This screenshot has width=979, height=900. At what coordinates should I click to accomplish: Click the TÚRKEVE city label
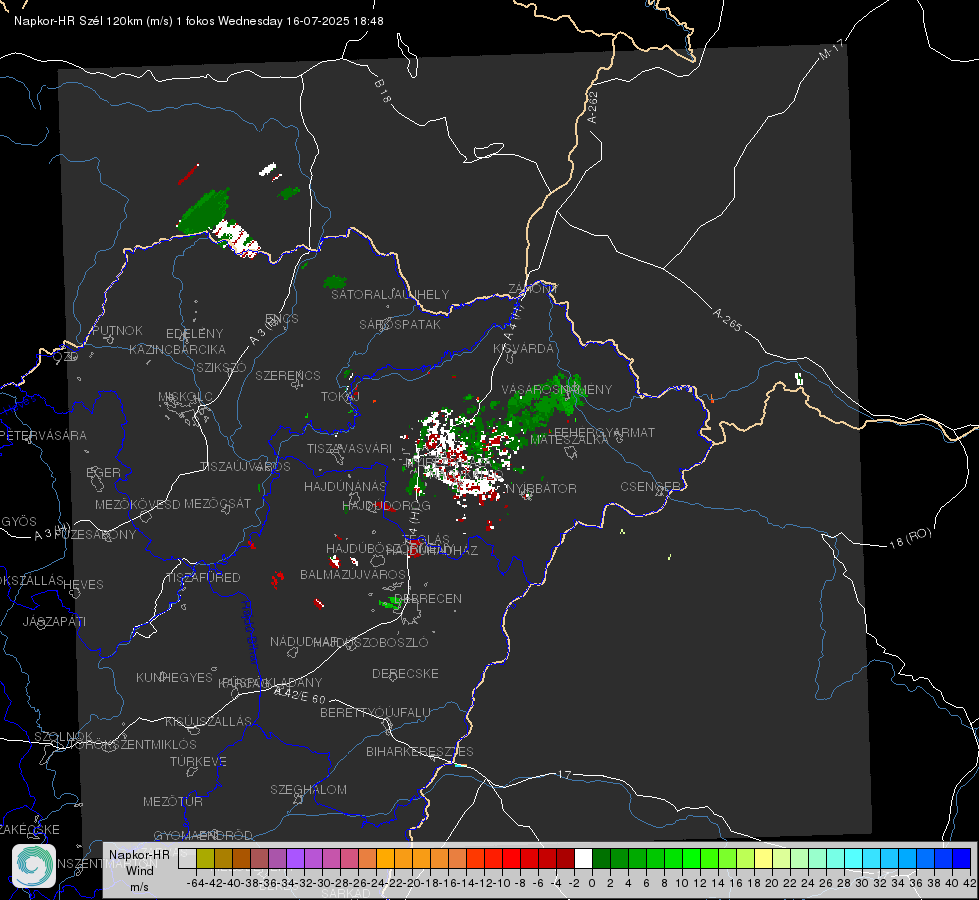pos(198,761)
